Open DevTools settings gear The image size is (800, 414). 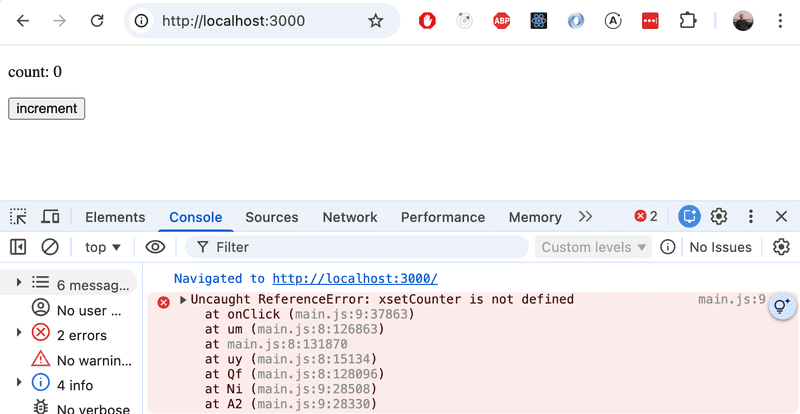pos(719,216)
